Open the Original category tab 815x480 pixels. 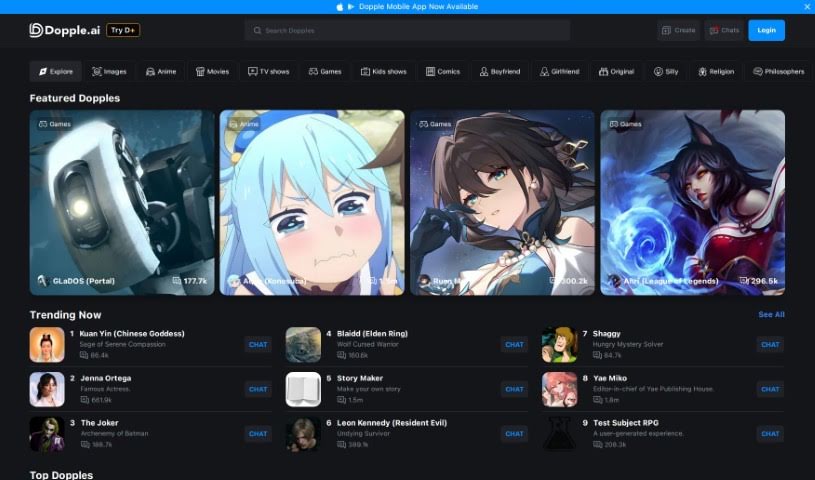pyautogui.click(x=616, y=72)
